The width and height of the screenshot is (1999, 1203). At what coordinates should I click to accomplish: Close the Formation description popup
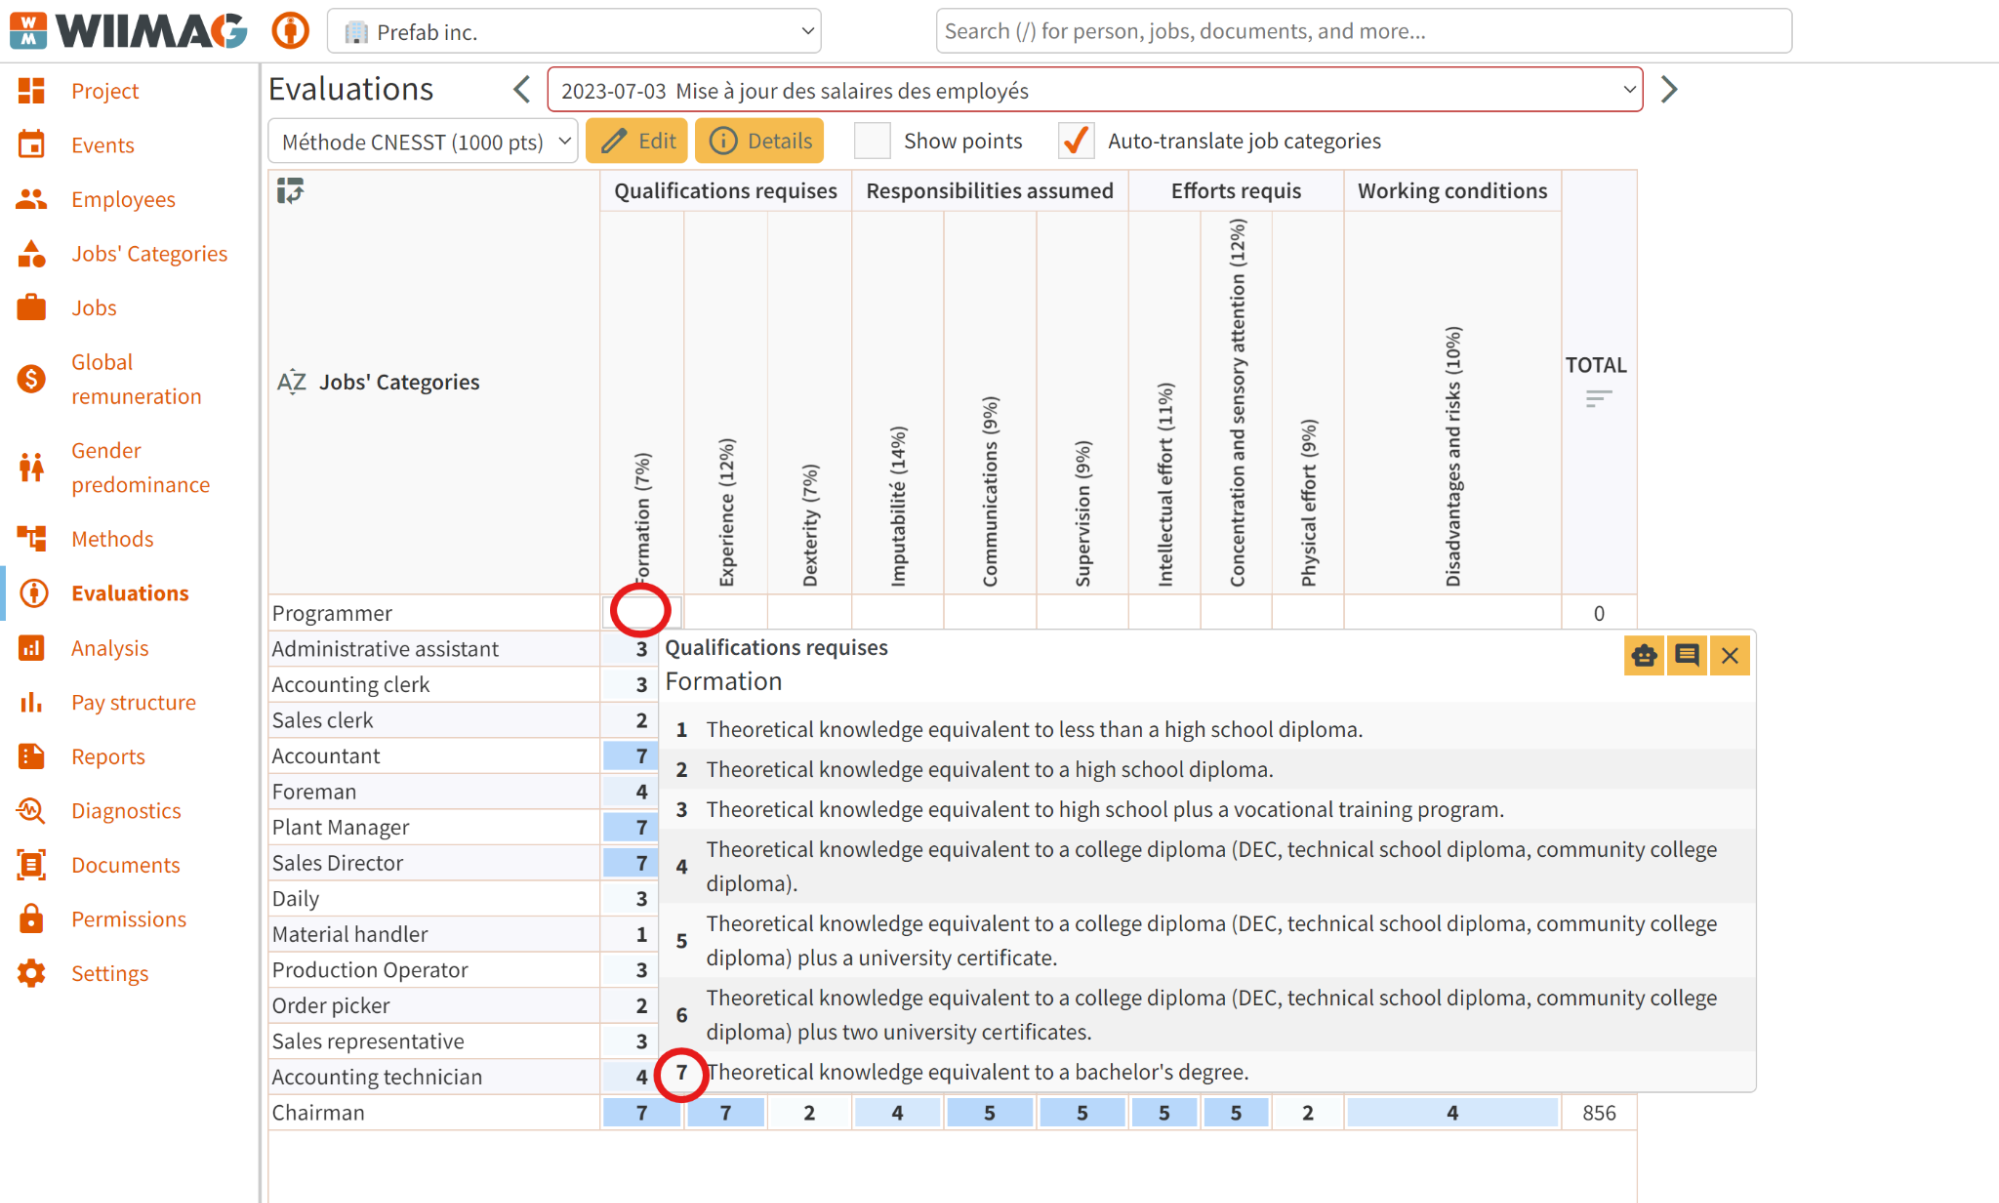click(x=1730, y=656)
